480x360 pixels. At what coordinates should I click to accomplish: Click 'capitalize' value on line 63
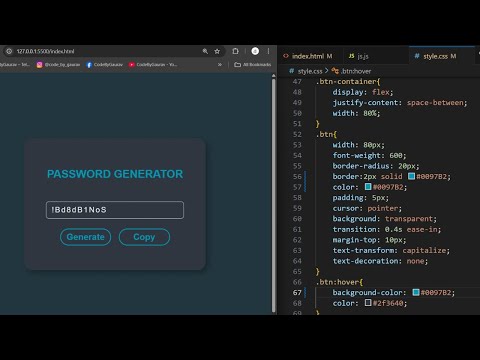pos(424,250)
